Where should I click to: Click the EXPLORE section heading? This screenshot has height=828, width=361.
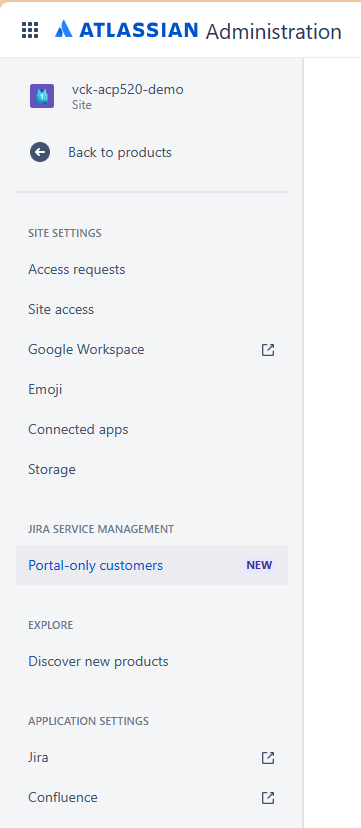click(x=51, y=625)
